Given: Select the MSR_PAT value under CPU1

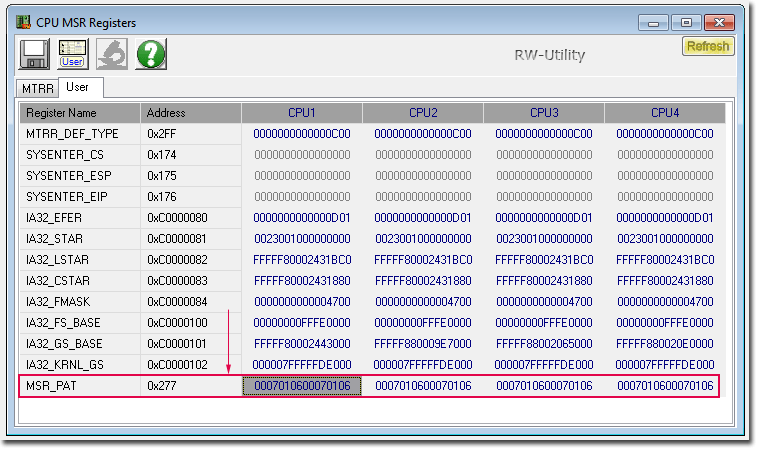Looking at the screenshot, I should point(302,386).
